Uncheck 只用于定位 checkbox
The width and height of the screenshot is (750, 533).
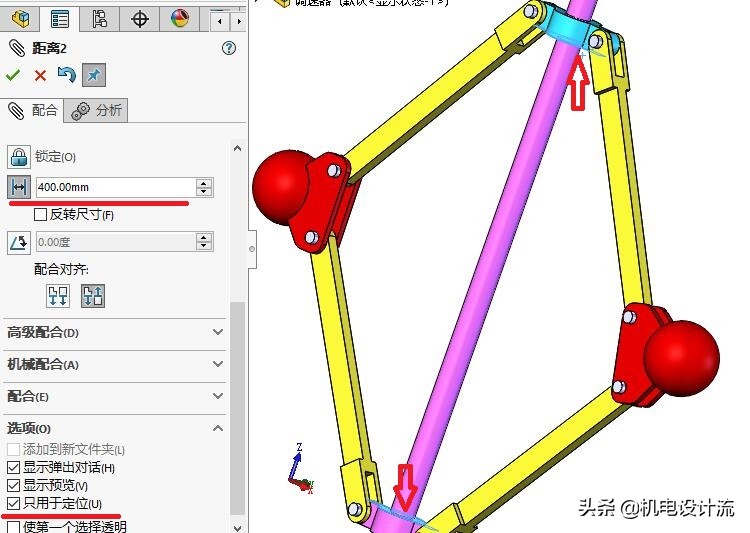pos(13,503)
